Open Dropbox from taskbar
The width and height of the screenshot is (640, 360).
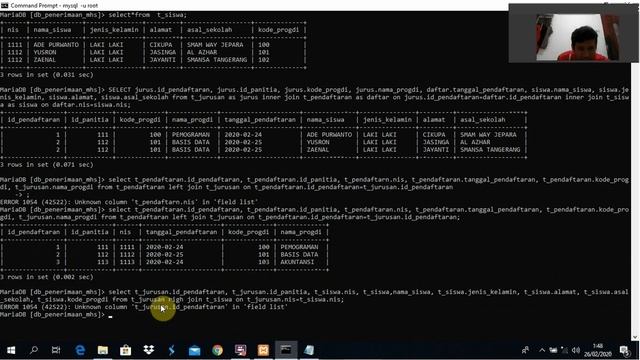(x=149, y=350)
